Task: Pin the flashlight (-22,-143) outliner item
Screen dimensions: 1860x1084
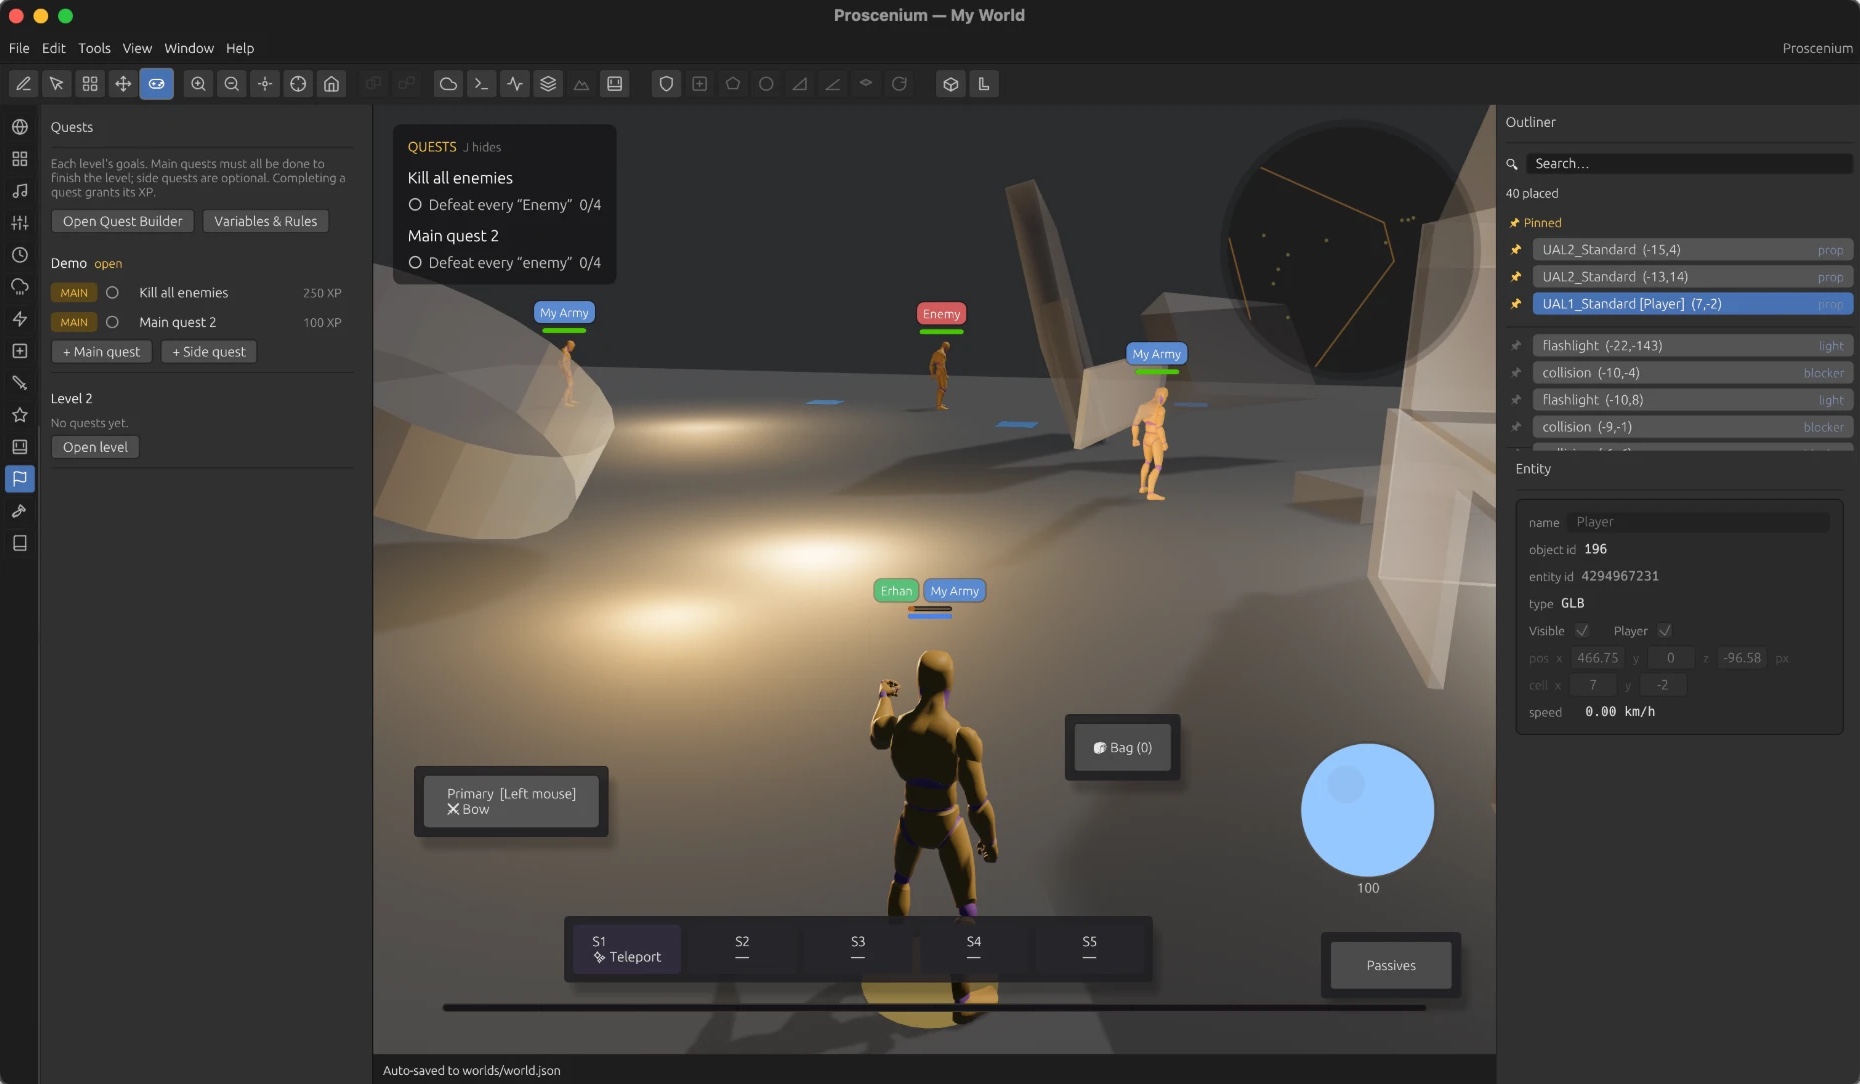Action: click(x=1516, y=346)
